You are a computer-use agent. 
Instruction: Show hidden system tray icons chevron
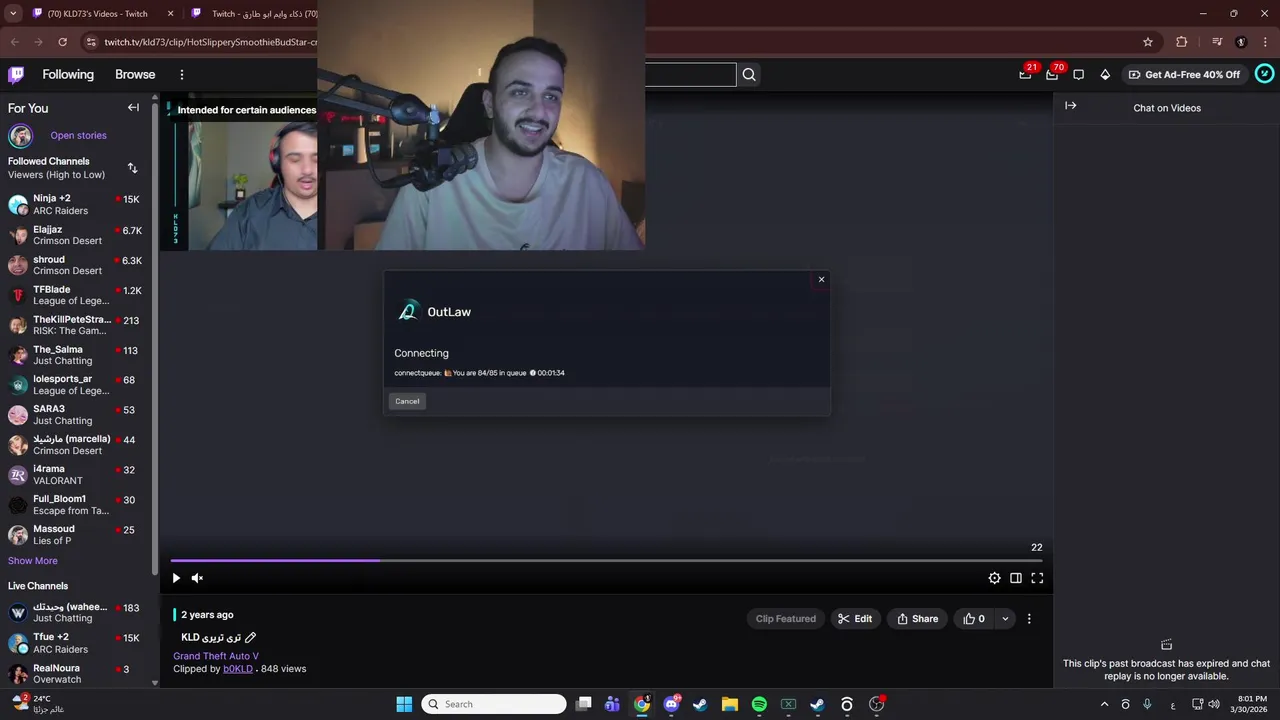point(1104,704)
